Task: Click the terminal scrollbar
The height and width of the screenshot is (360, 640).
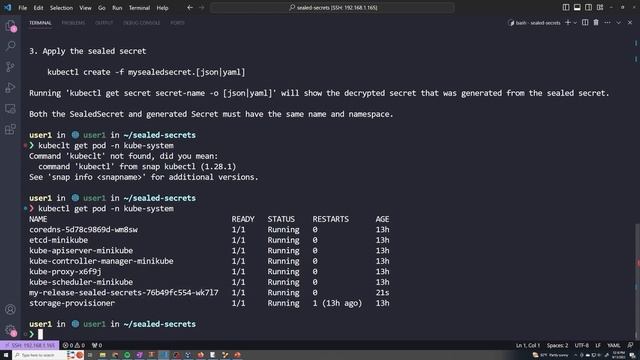Action: point(637,282)
